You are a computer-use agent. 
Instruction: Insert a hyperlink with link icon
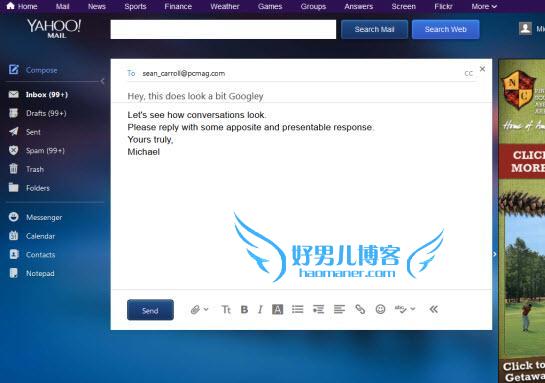tap(360, 309)
